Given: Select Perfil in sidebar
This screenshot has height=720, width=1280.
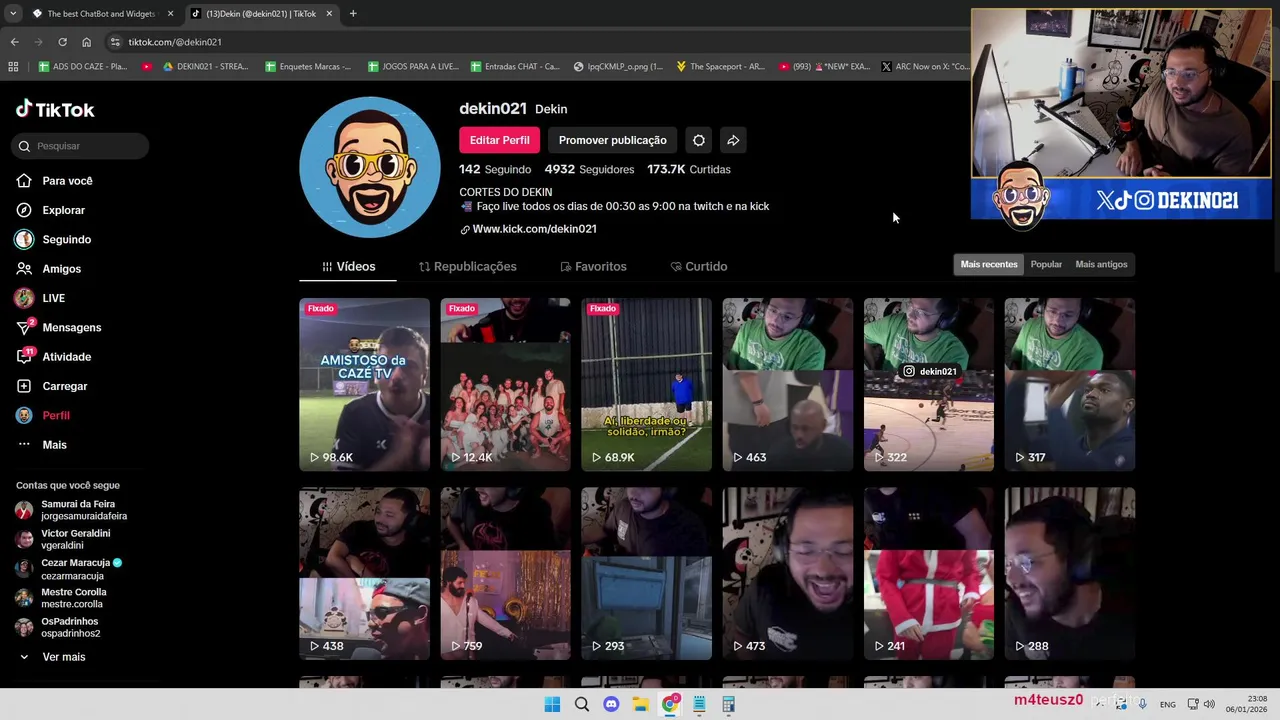Looking at the screenshot, I should pos(43,415).
